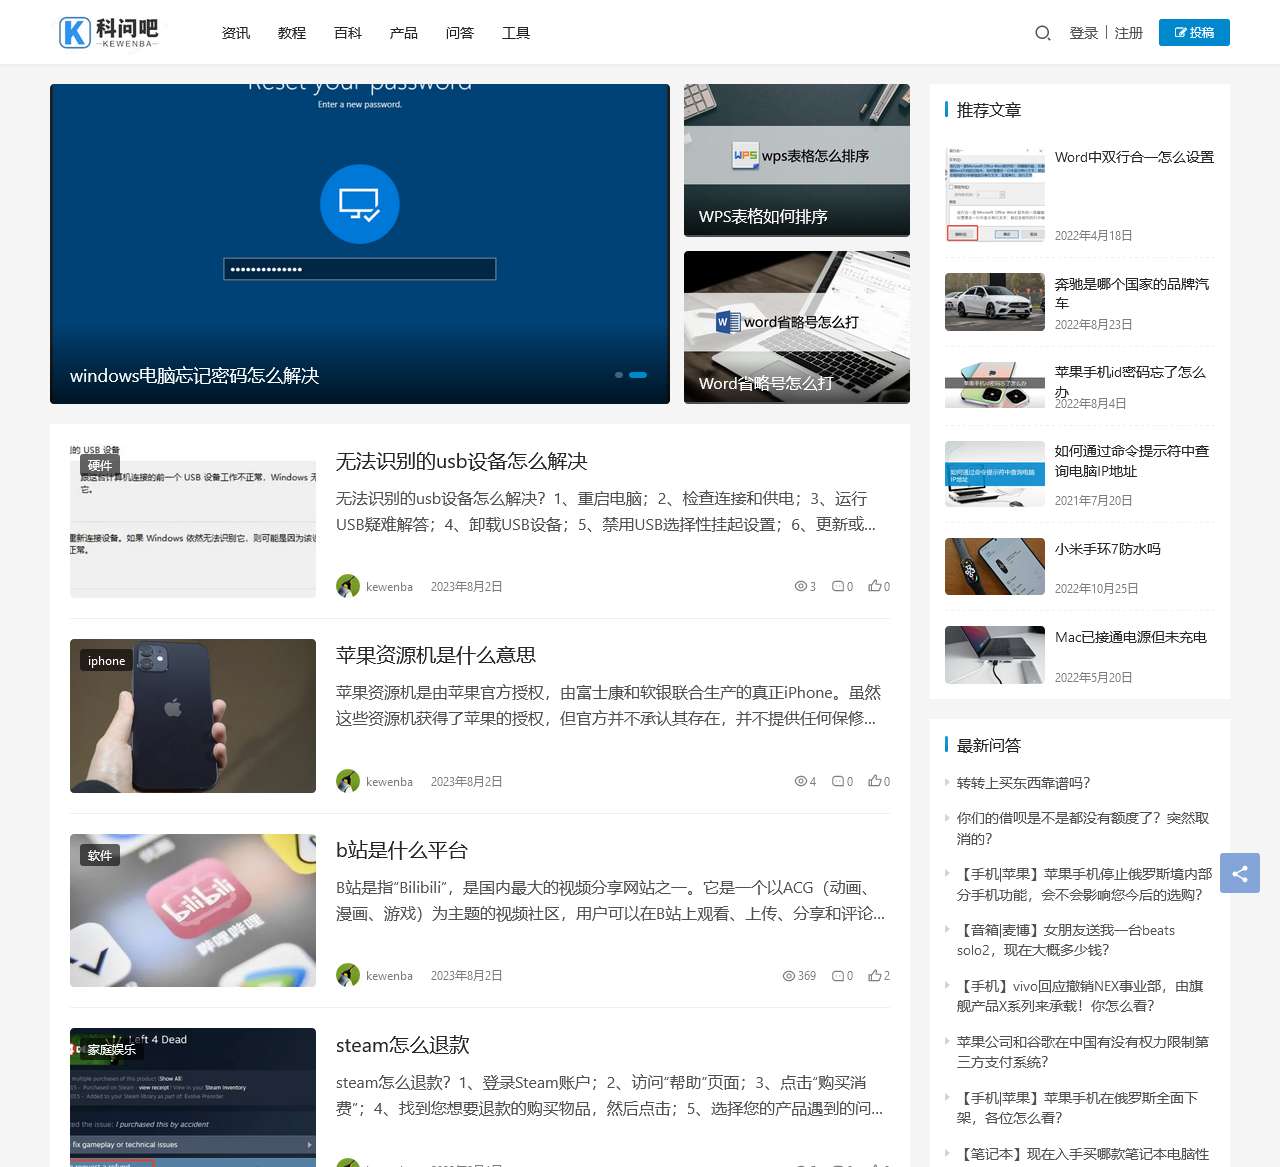This screenshot has height=1167, width=1280.
Task: Open the iPhone photo article thumbnail
Action: click(193, 716)
